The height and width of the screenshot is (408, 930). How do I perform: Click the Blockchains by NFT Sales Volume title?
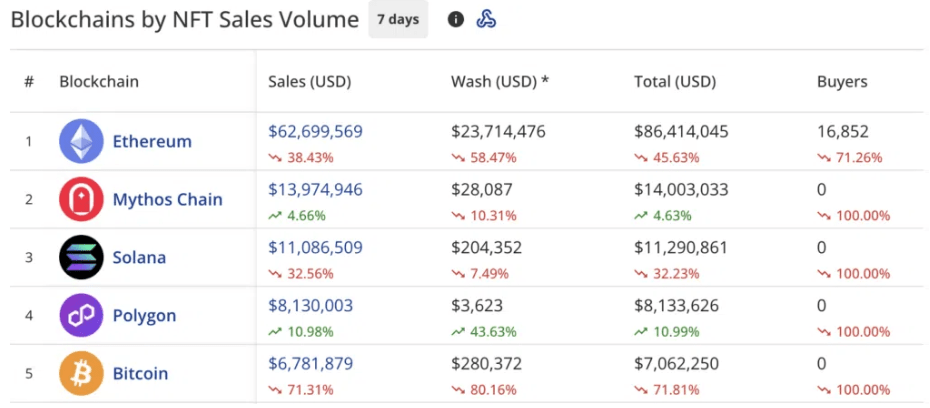point(184,20)
